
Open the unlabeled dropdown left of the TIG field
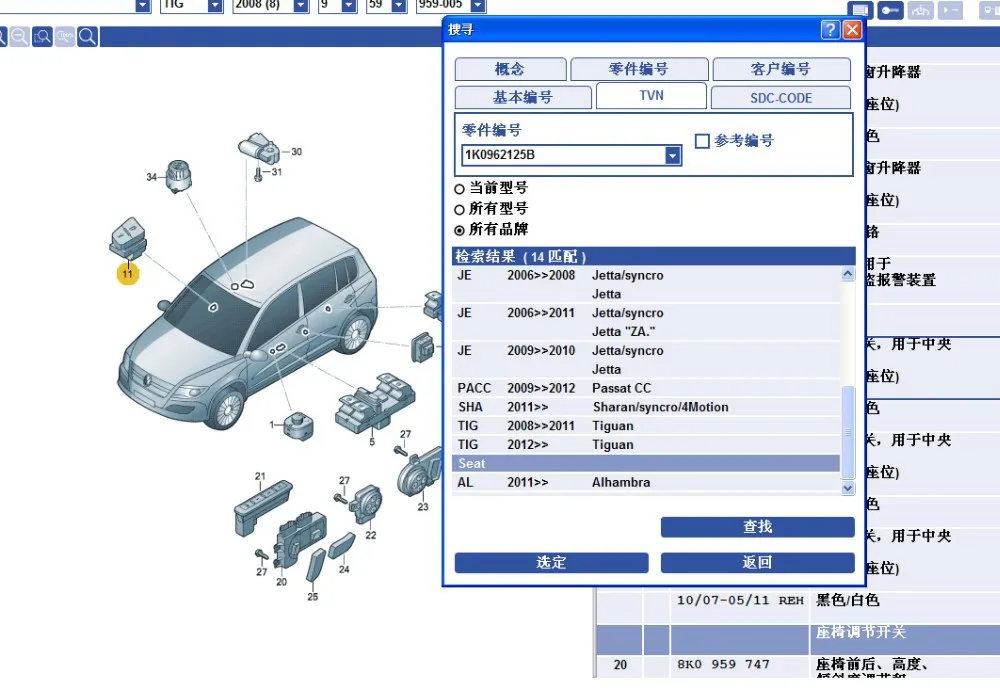(143, 6)
